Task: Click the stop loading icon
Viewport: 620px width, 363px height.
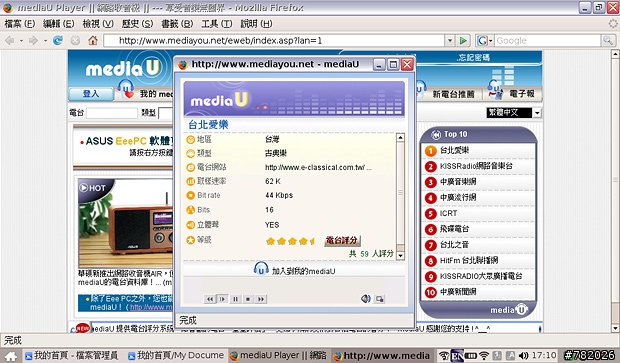Action: (x=75, y=40)
